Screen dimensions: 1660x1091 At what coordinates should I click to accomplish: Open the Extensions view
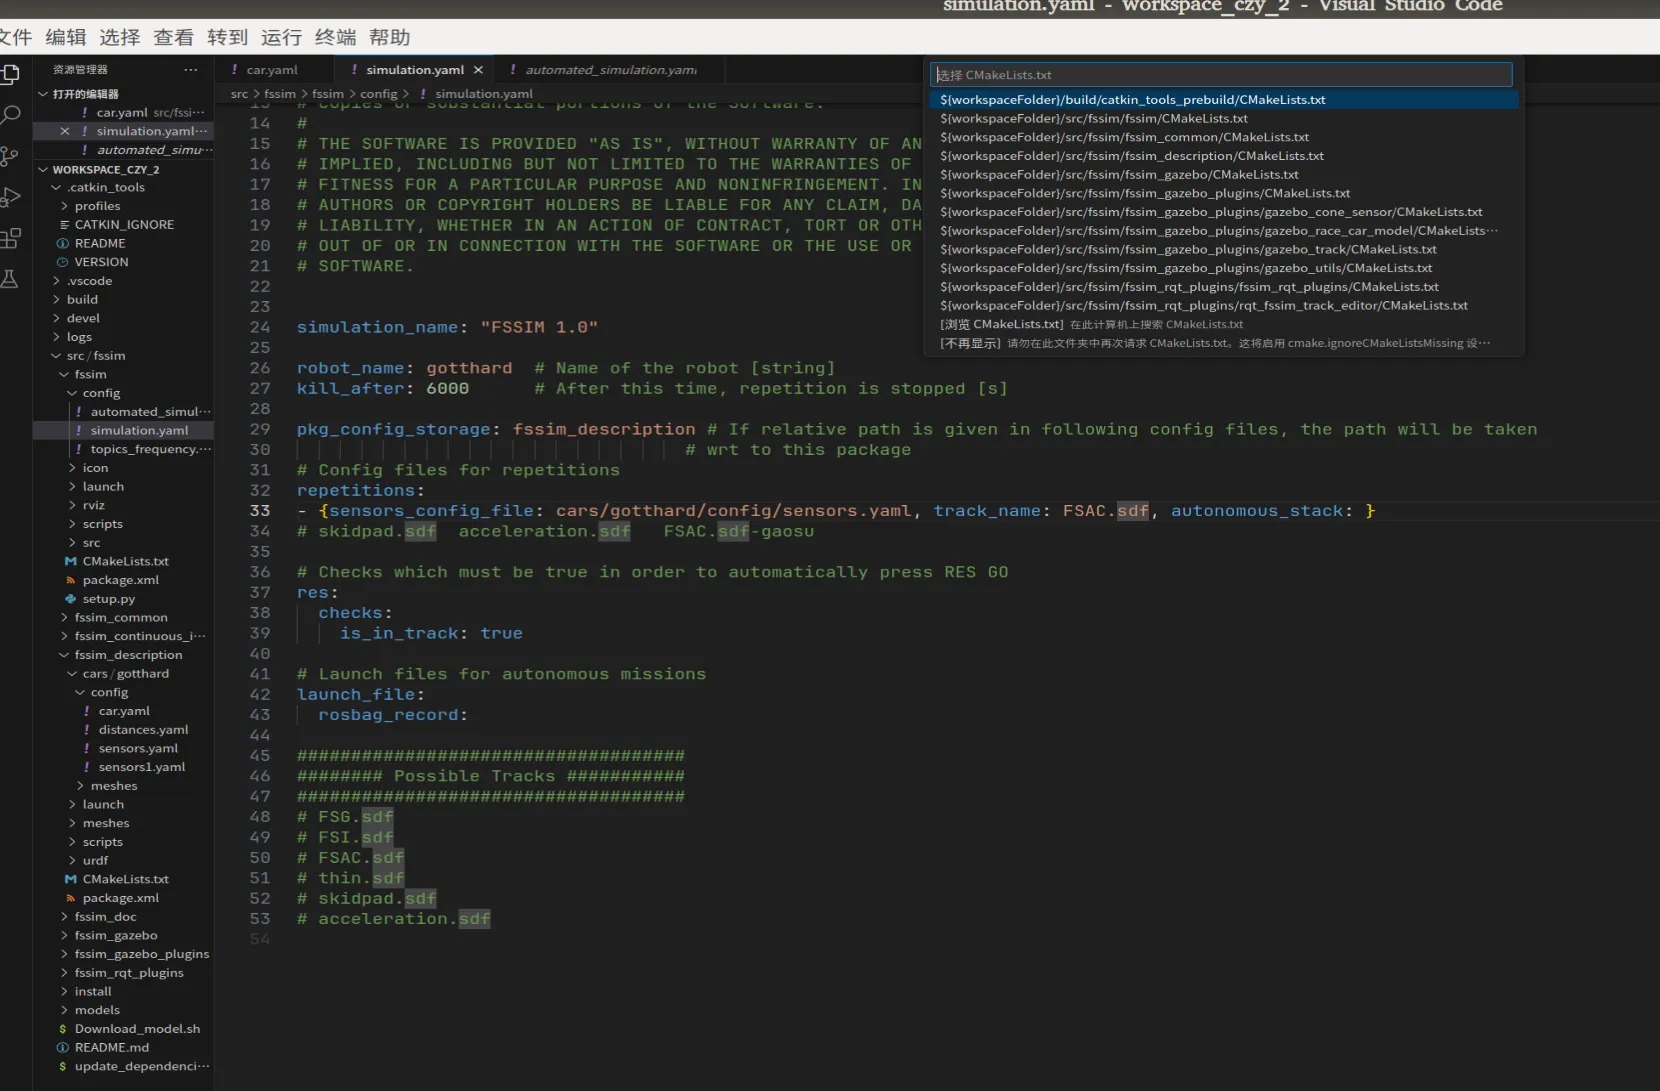[10, 238]
